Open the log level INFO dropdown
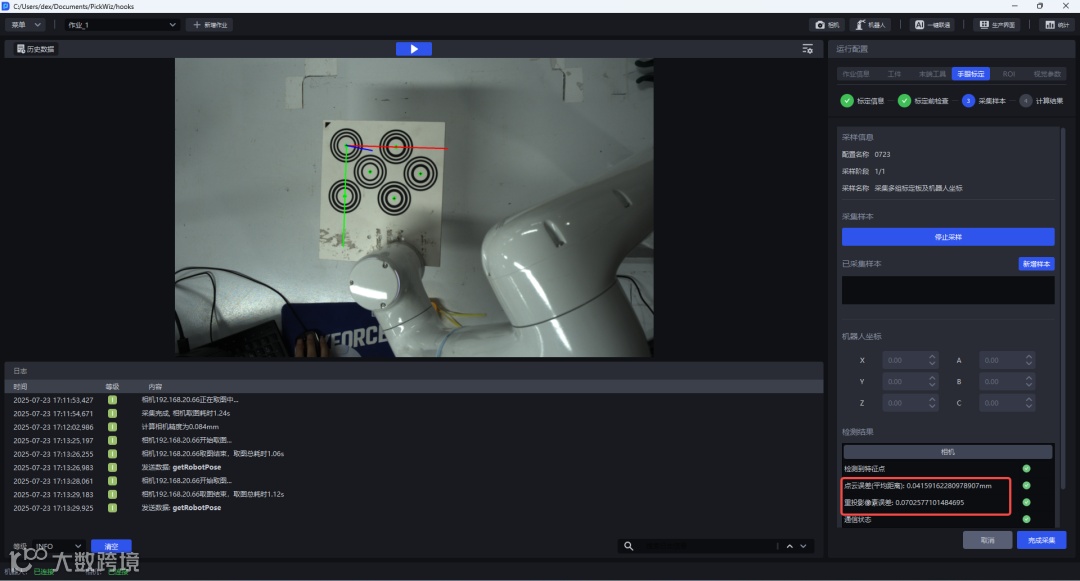 [x=58, y=546]
